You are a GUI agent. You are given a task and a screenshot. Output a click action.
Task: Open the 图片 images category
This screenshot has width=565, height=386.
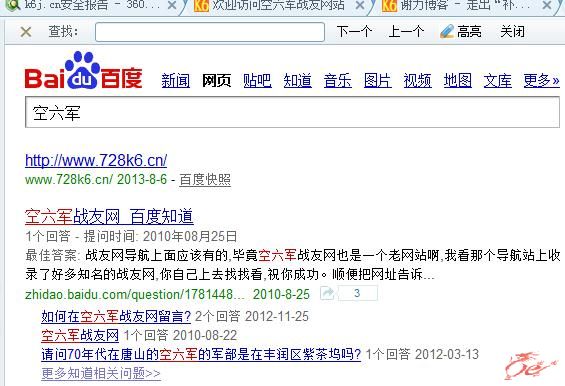(377, 80)
